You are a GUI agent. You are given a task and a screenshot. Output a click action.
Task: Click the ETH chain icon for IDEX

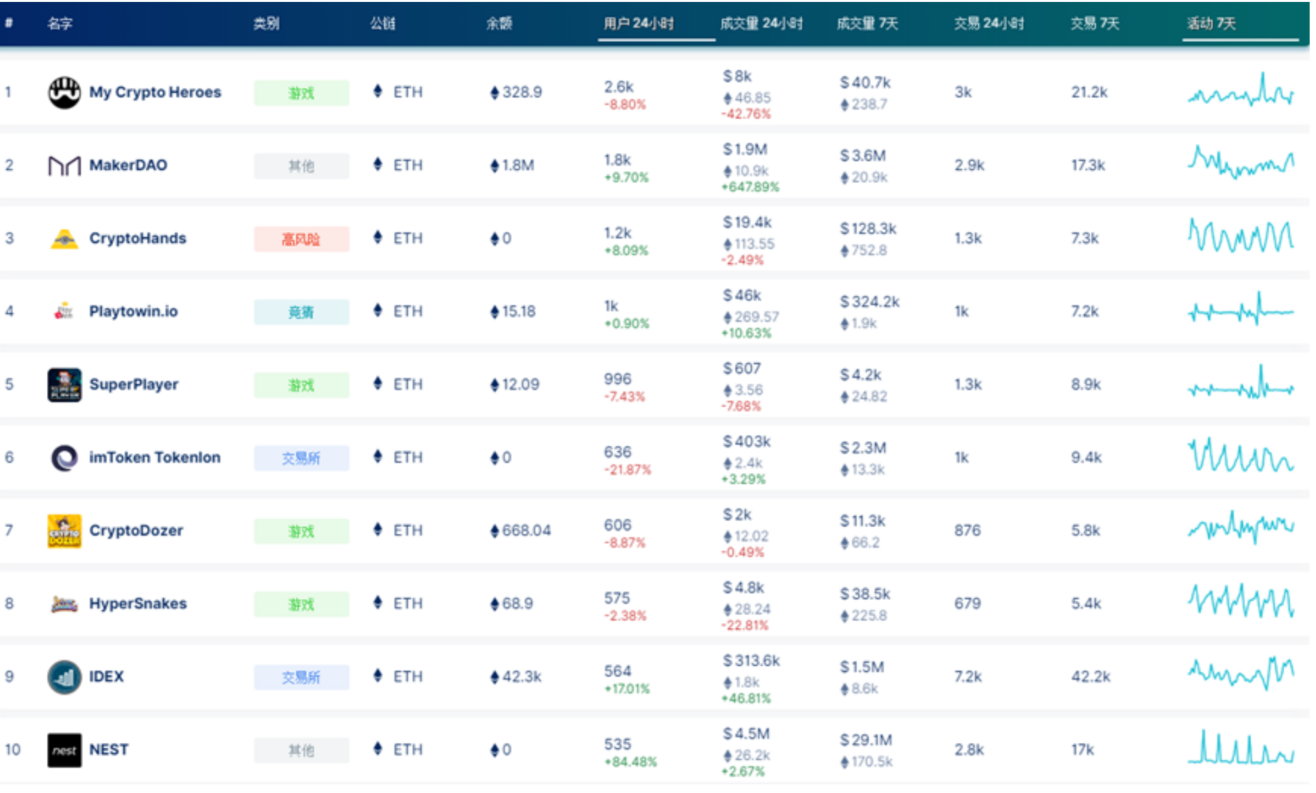[378, 676]
